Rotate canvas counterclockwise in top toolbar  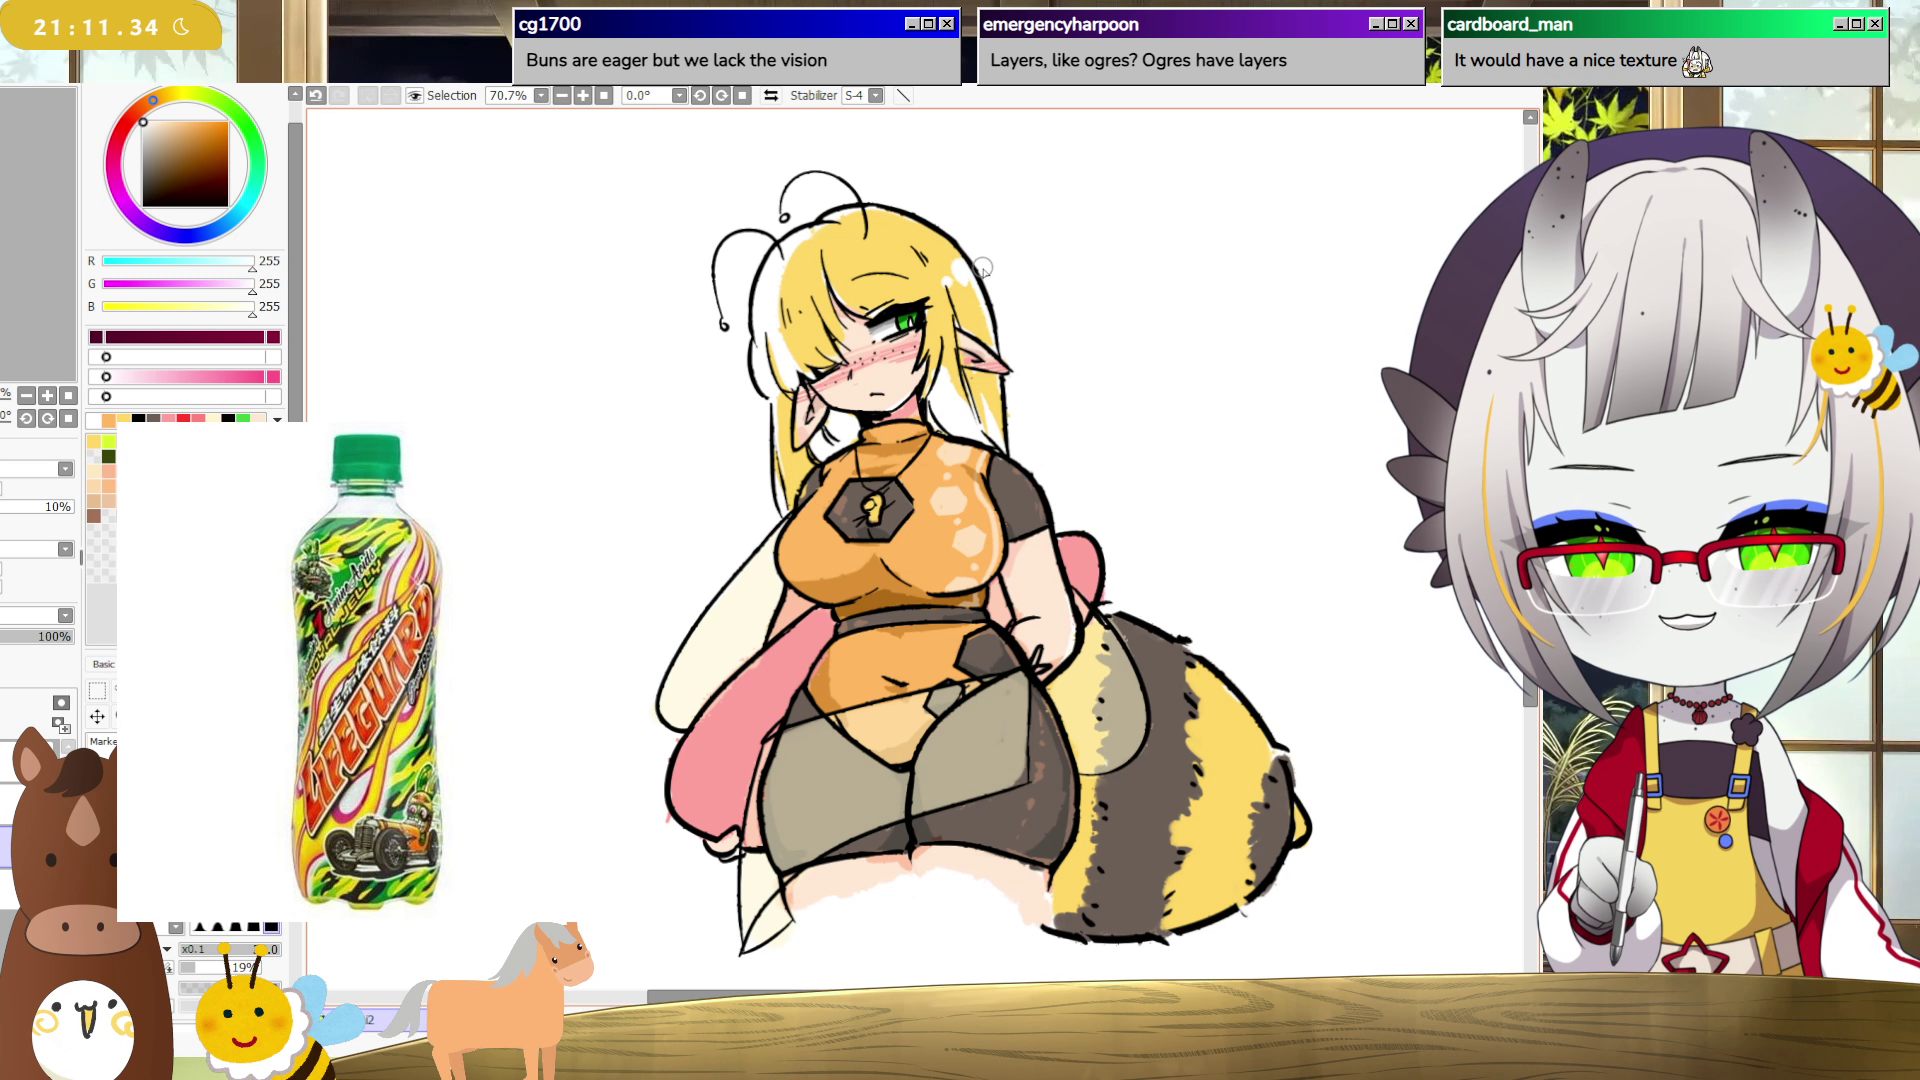pos(700,96)
